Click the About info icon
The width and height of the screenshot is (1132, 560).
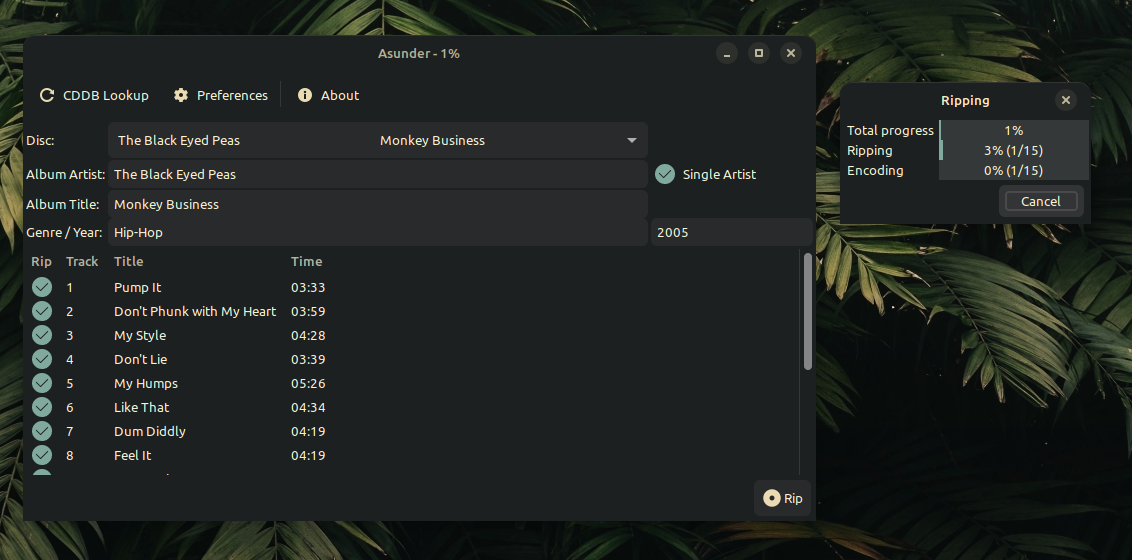click(x=305, y=95)
